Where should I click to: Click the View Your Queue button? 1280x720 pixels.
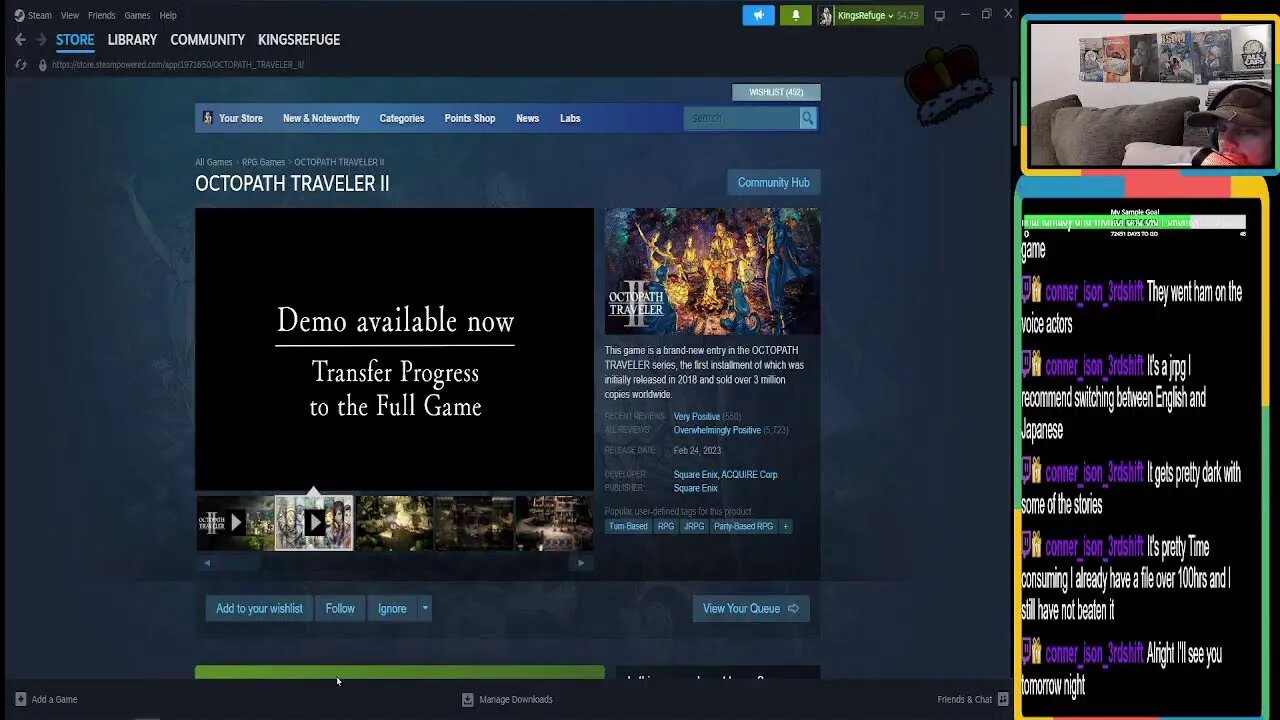(751, 608)
